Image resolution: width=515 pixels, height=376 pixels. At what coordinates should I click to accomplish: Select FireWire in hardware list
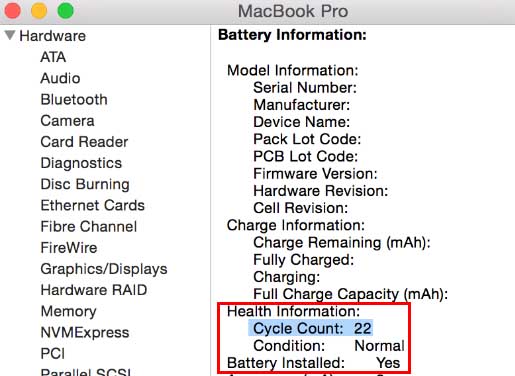pyautogui.click(x=69, y=248)
